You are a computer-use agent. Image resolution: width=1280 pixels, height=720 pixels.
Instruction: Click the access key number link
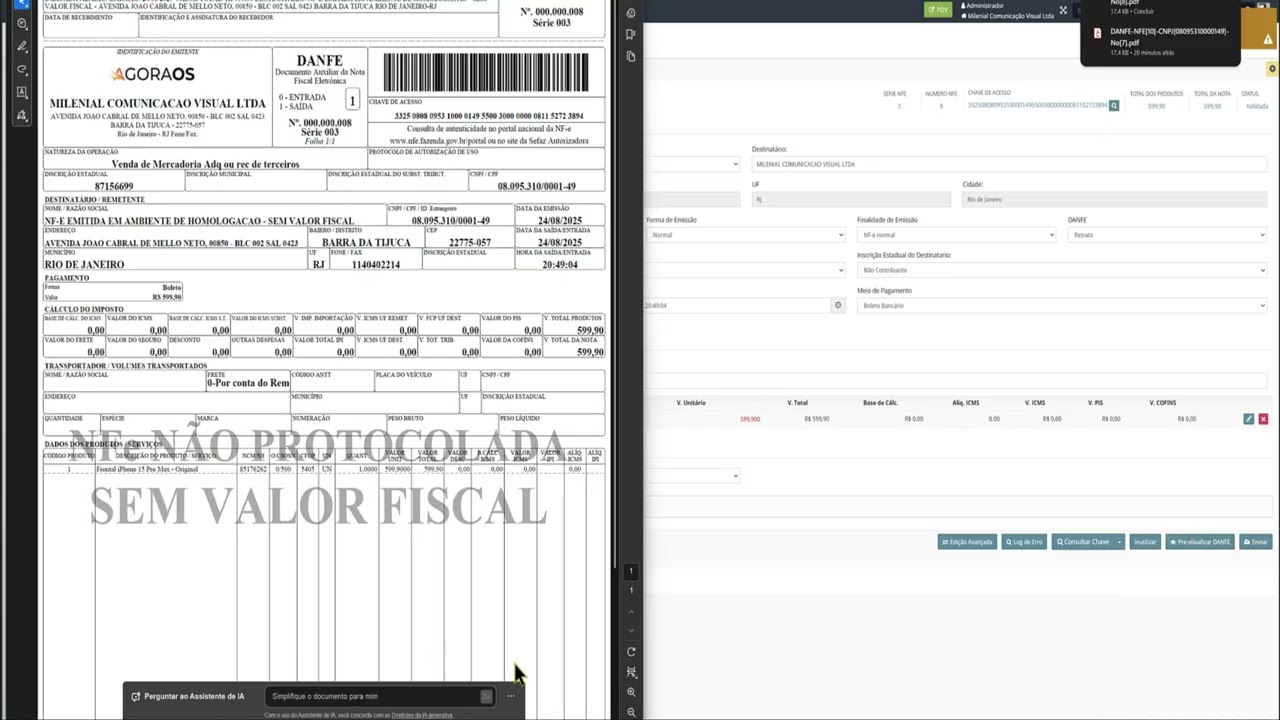coord(1037,105)
